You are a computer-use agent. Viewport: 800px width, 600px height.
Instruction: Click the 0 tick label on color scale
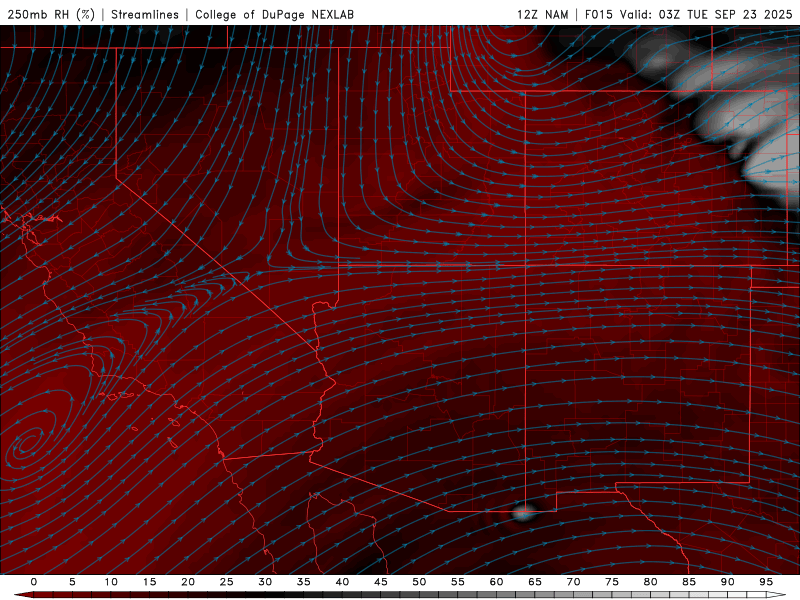pyautogui.click(x=34, y=582)
